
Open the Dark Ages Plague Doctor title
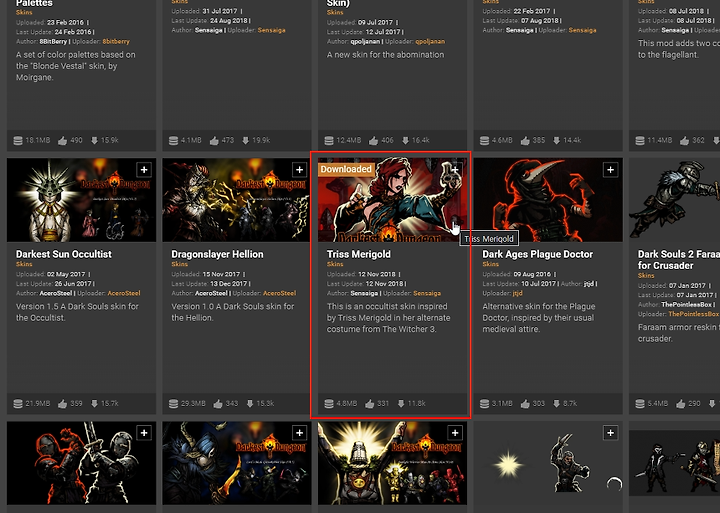point(537,254)
